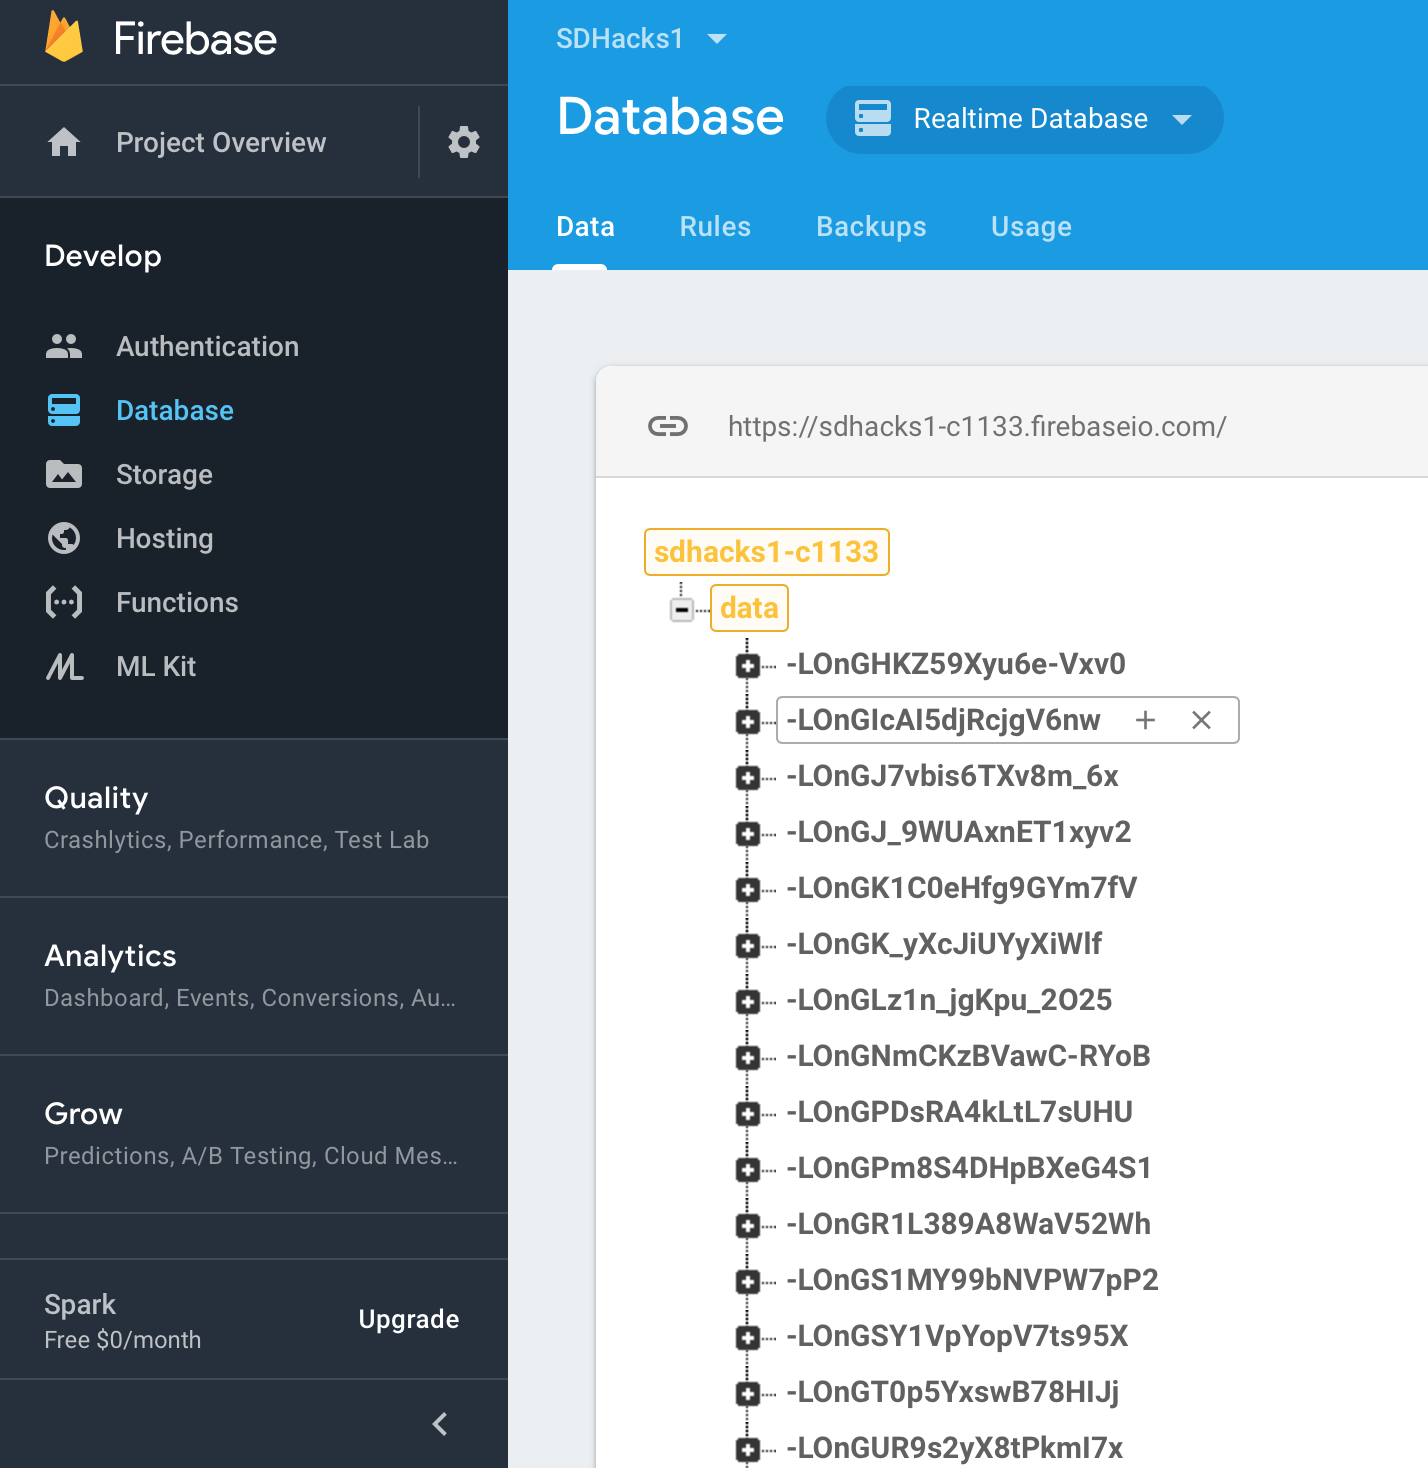The height and width of the screenshot is (1468, 1428).
Task: Expand node -LOnGUR9s2yX8tPkmI7x
Action: (747, 1450)
